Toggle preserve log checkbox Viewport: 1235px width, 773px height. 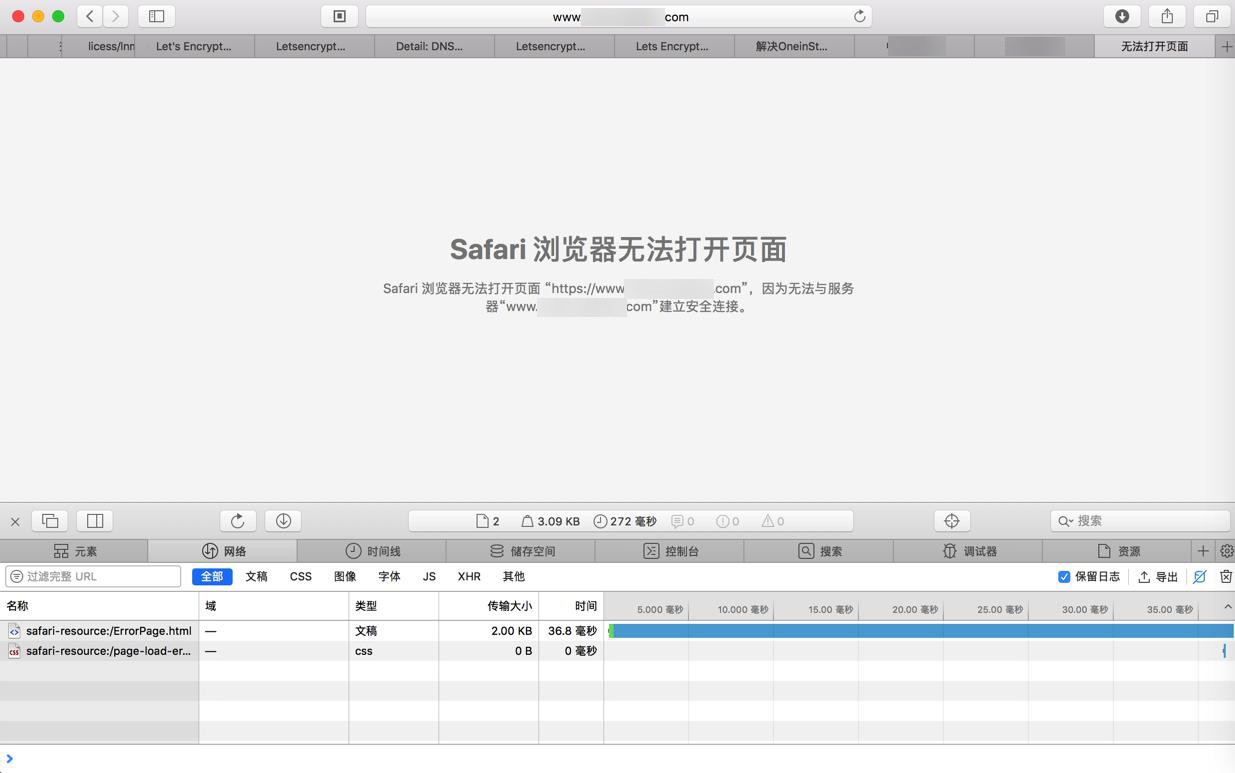point(1064,577)
